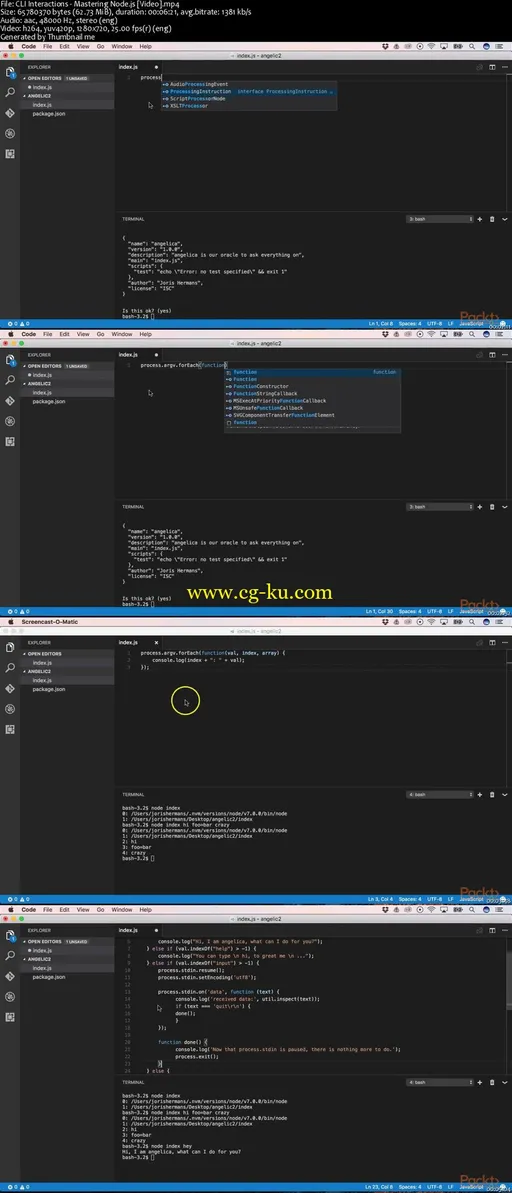Open the Screencast-O-Matic menu in the menu bar
The width and height of the screenshot is (512, 1193).
coord(50,622)
